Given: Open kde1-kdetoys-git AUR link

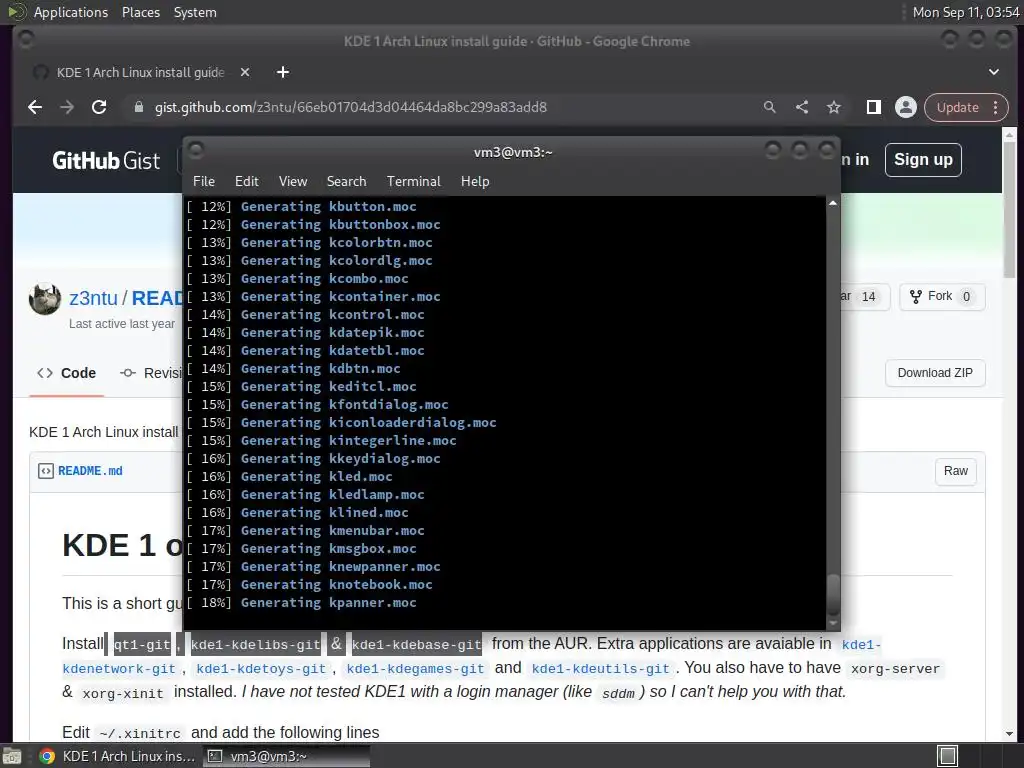Looking at the screenshot, I should 261,669.
